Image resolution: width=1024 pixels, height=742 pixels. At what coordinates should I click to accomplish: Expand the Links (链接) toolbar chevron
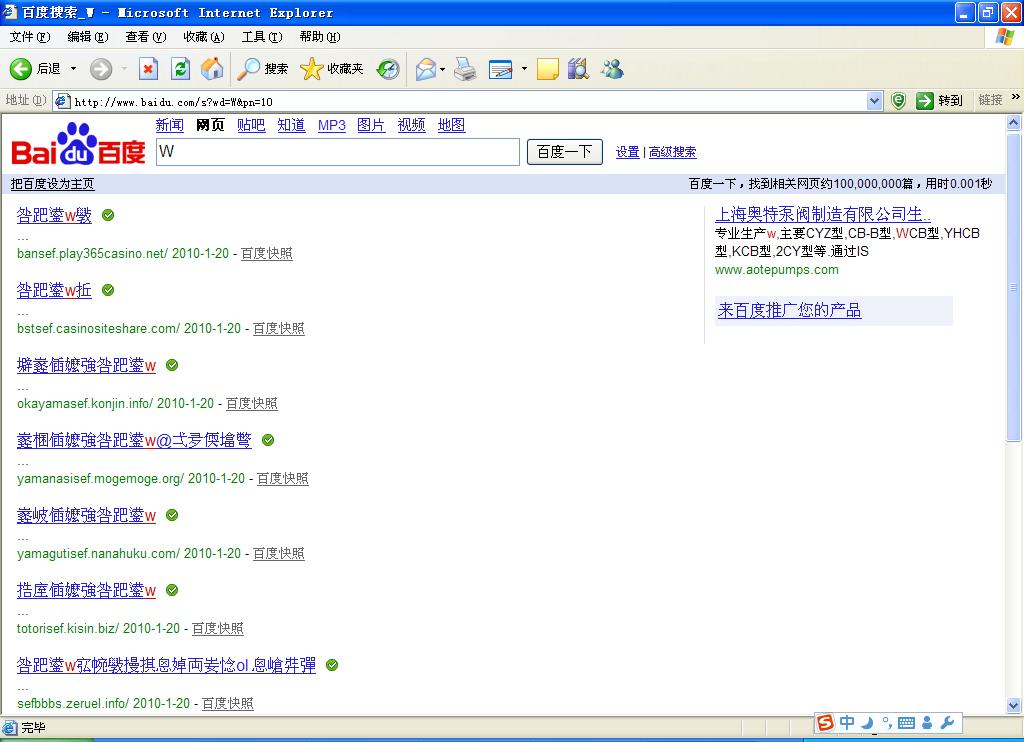coord(1016,97)
